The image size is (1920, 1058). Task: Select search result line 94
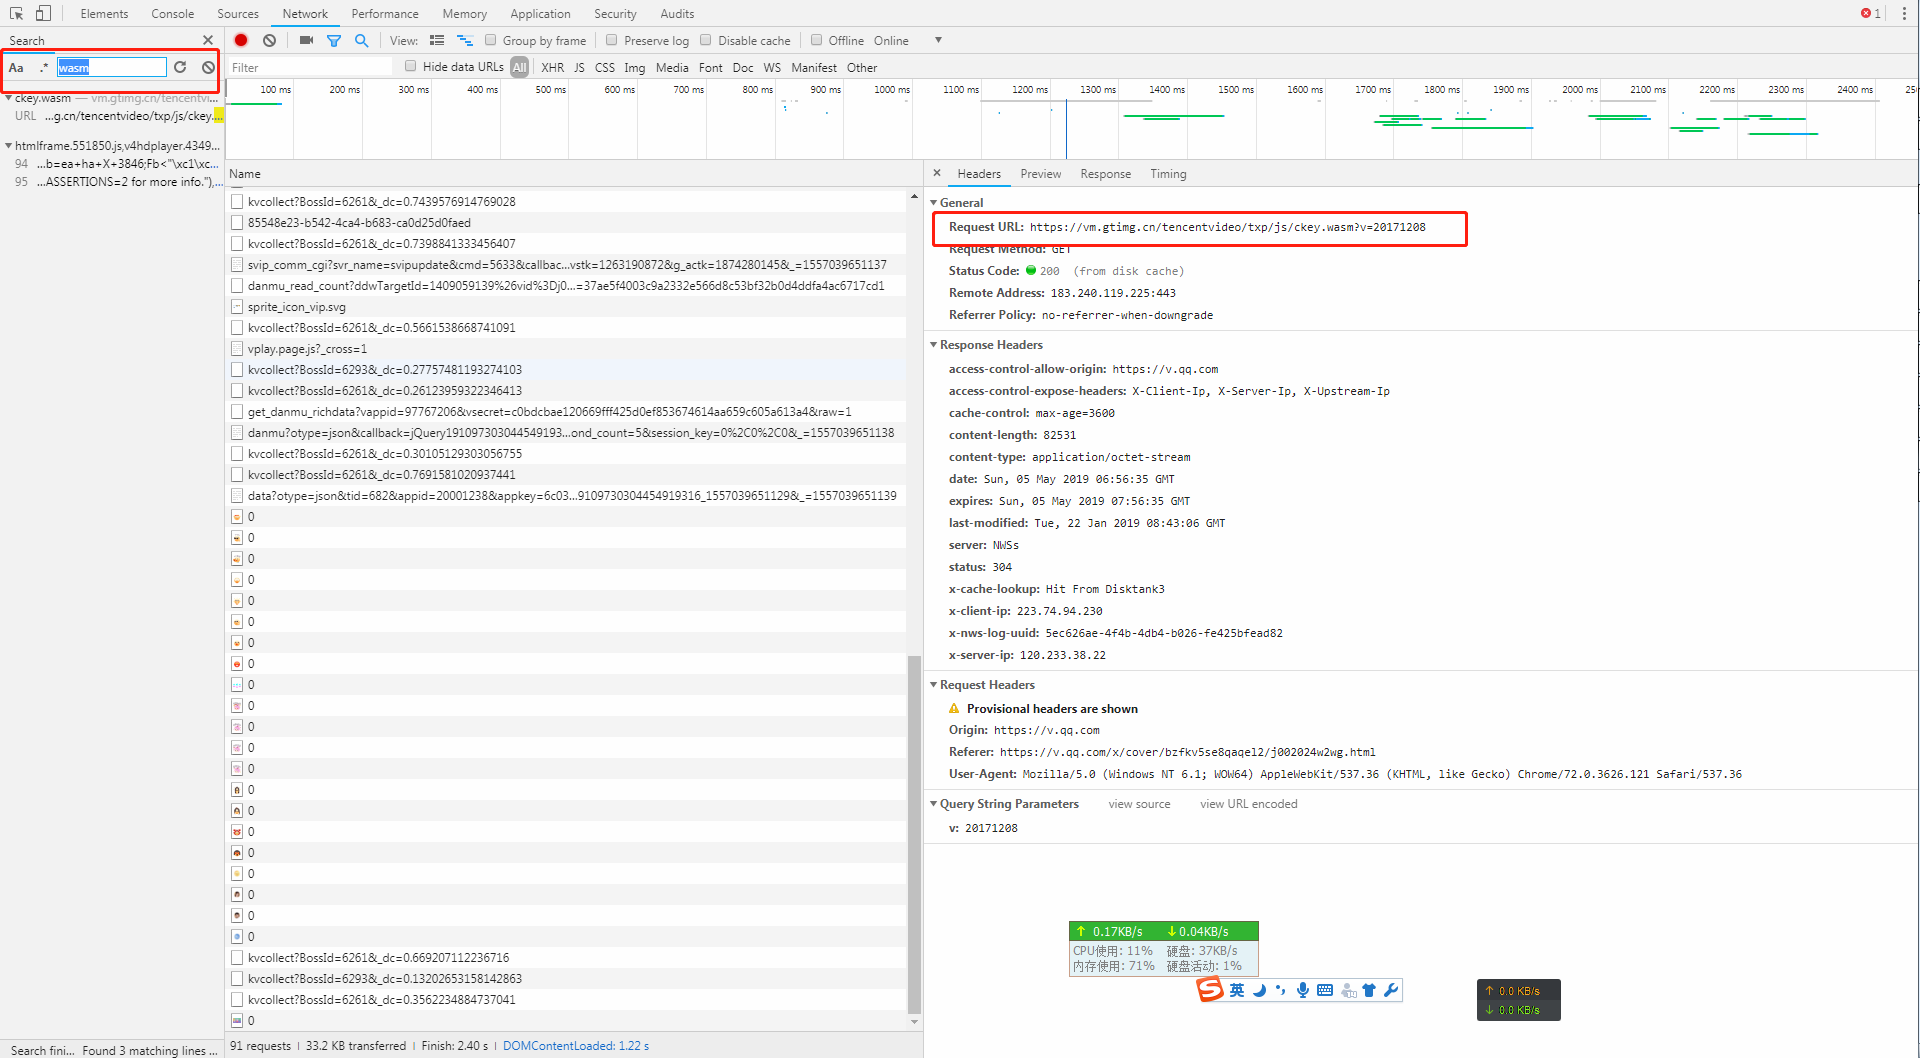[x=112, y=163]
